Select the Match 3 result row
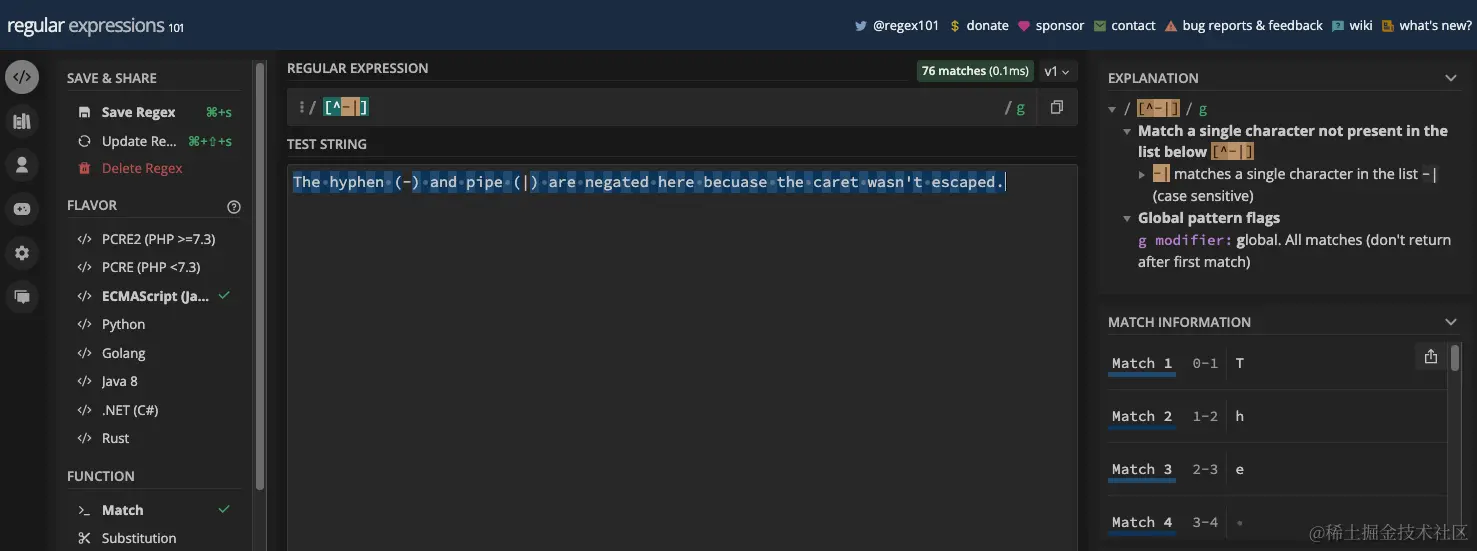The image size is (1477, 551). 1276,469
